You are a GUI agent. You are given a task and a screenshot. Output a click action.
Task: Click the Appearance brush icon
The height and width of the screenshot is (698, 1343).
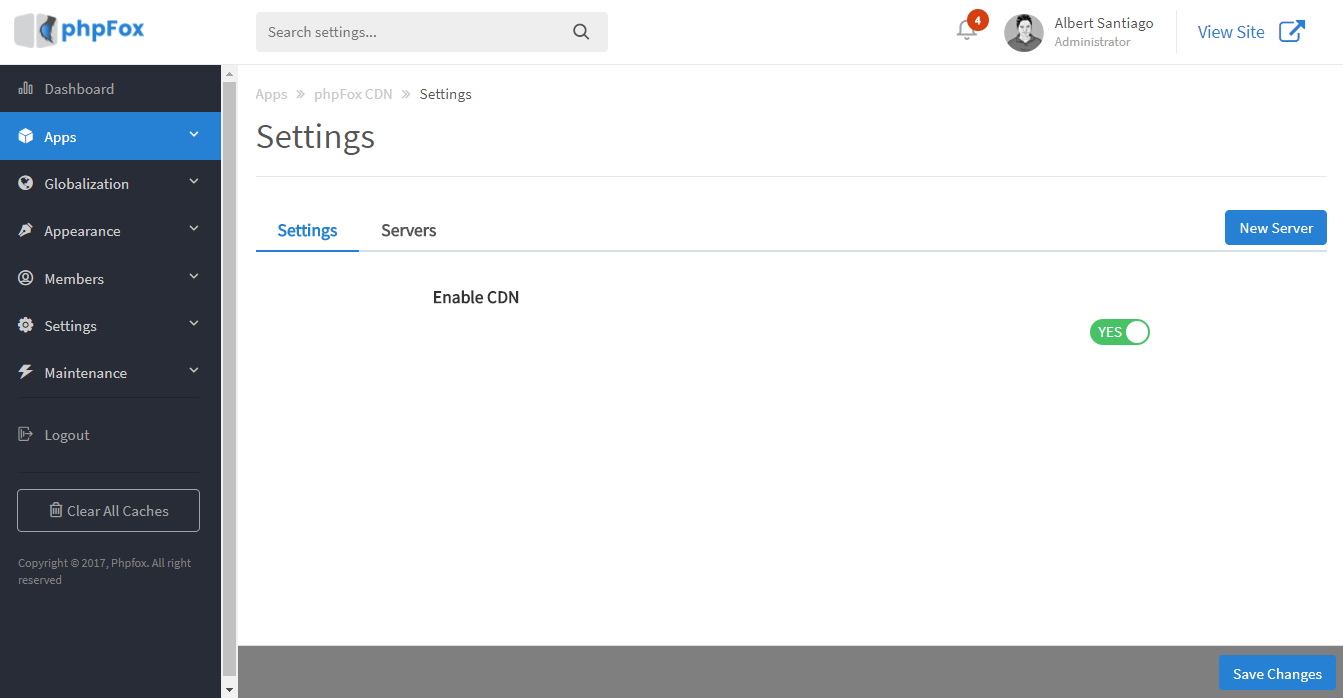(x=26, y=230)
